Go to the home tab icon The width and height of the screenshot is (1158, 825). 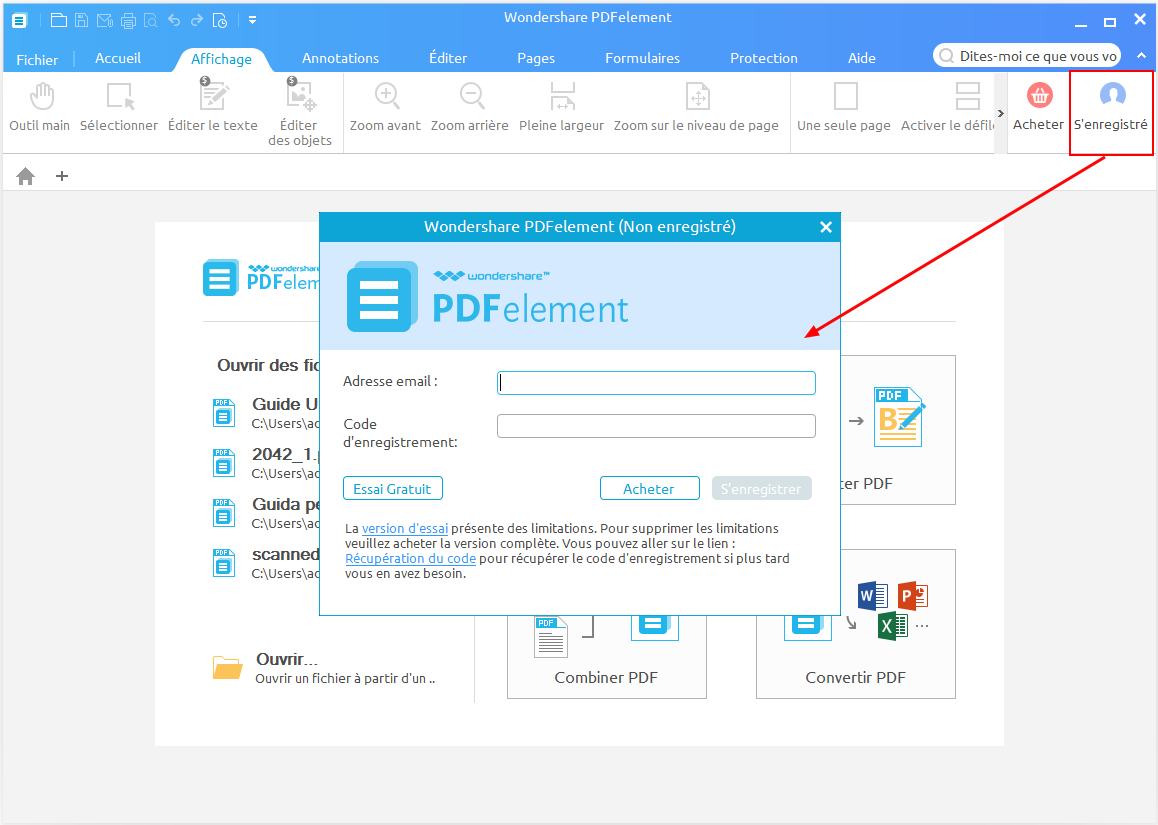(26, 176)
